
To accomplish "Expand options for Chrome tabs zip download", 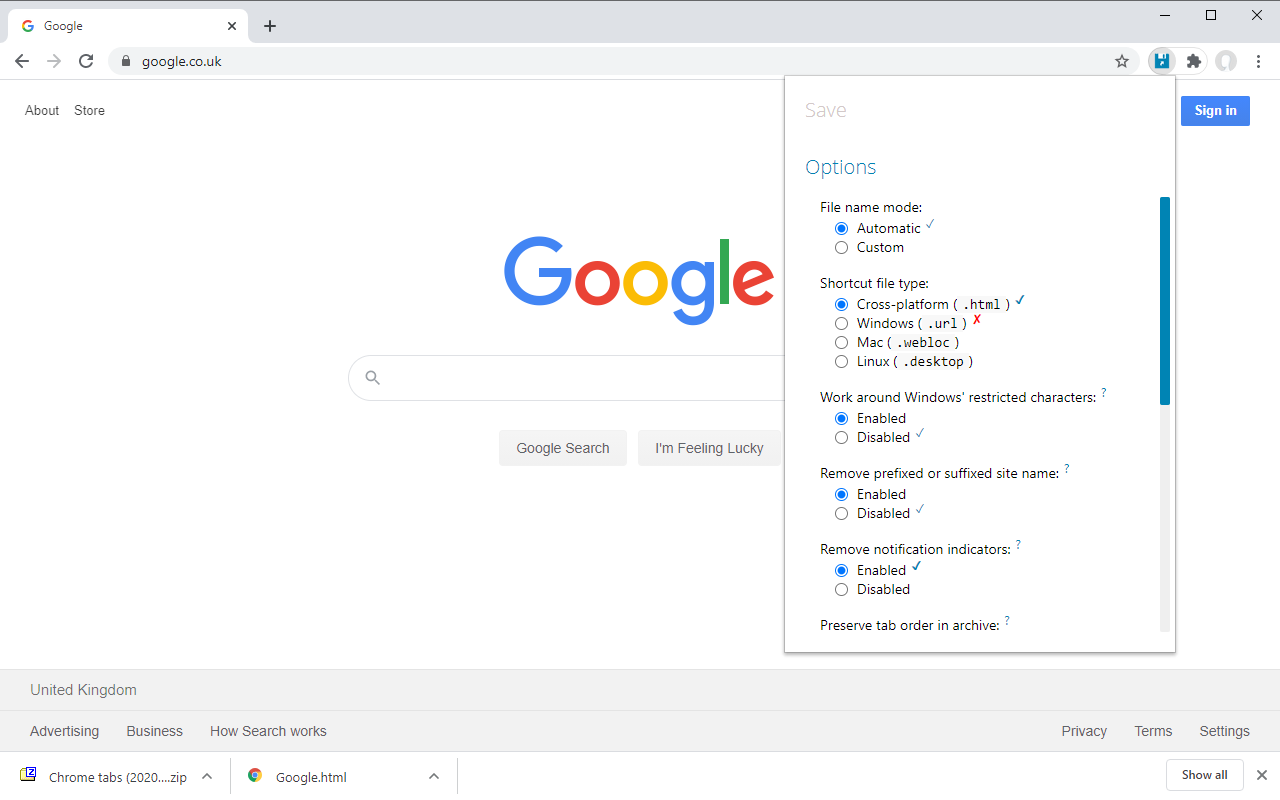I will pyautogui.click(x=207, y=776).
